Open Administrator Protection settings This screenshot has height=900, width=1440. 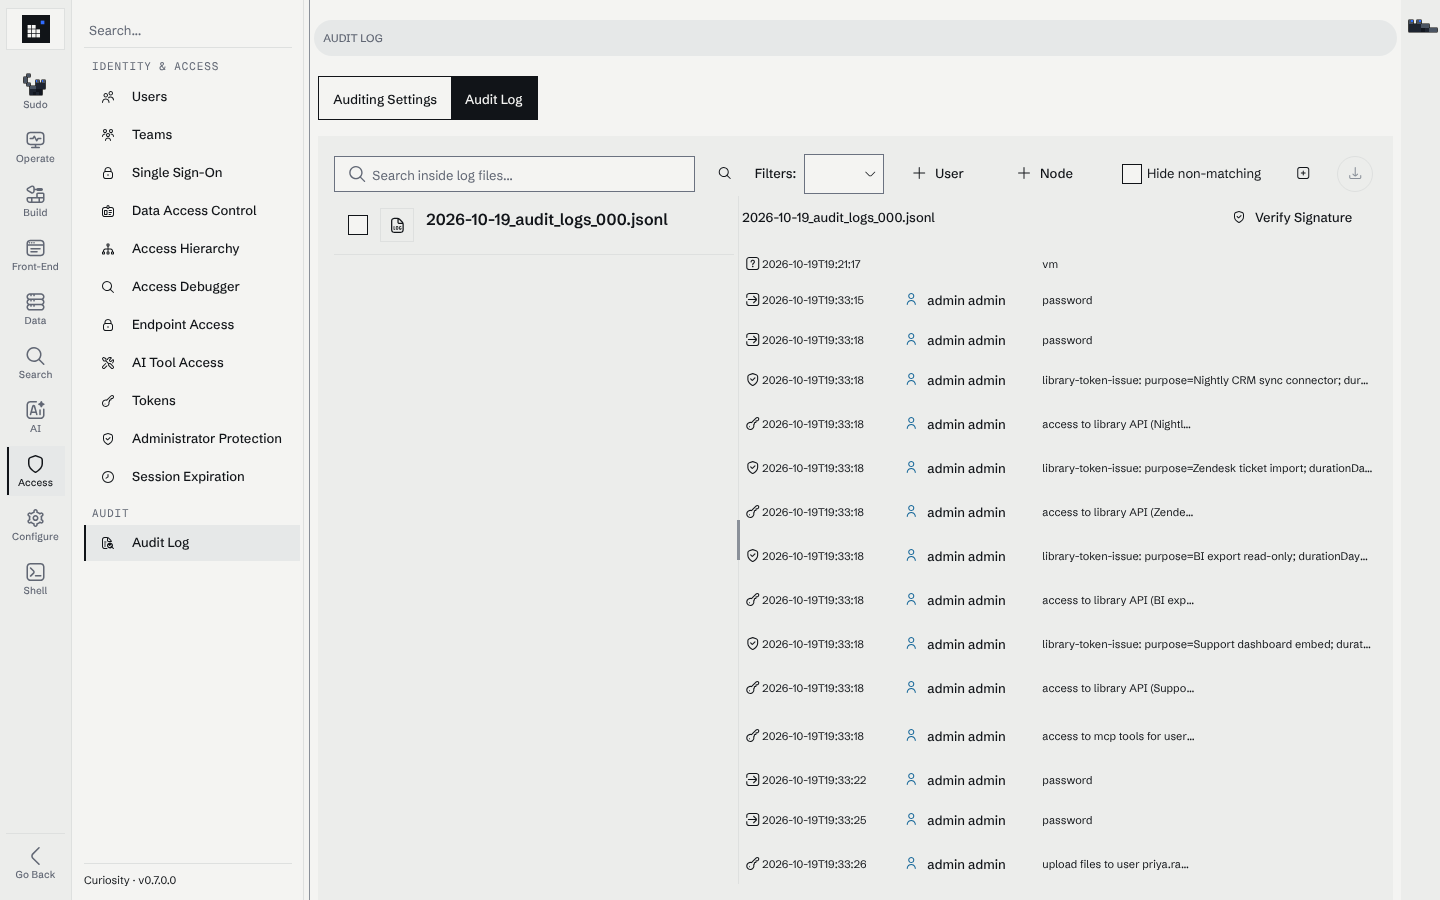[x=192, y=439]
